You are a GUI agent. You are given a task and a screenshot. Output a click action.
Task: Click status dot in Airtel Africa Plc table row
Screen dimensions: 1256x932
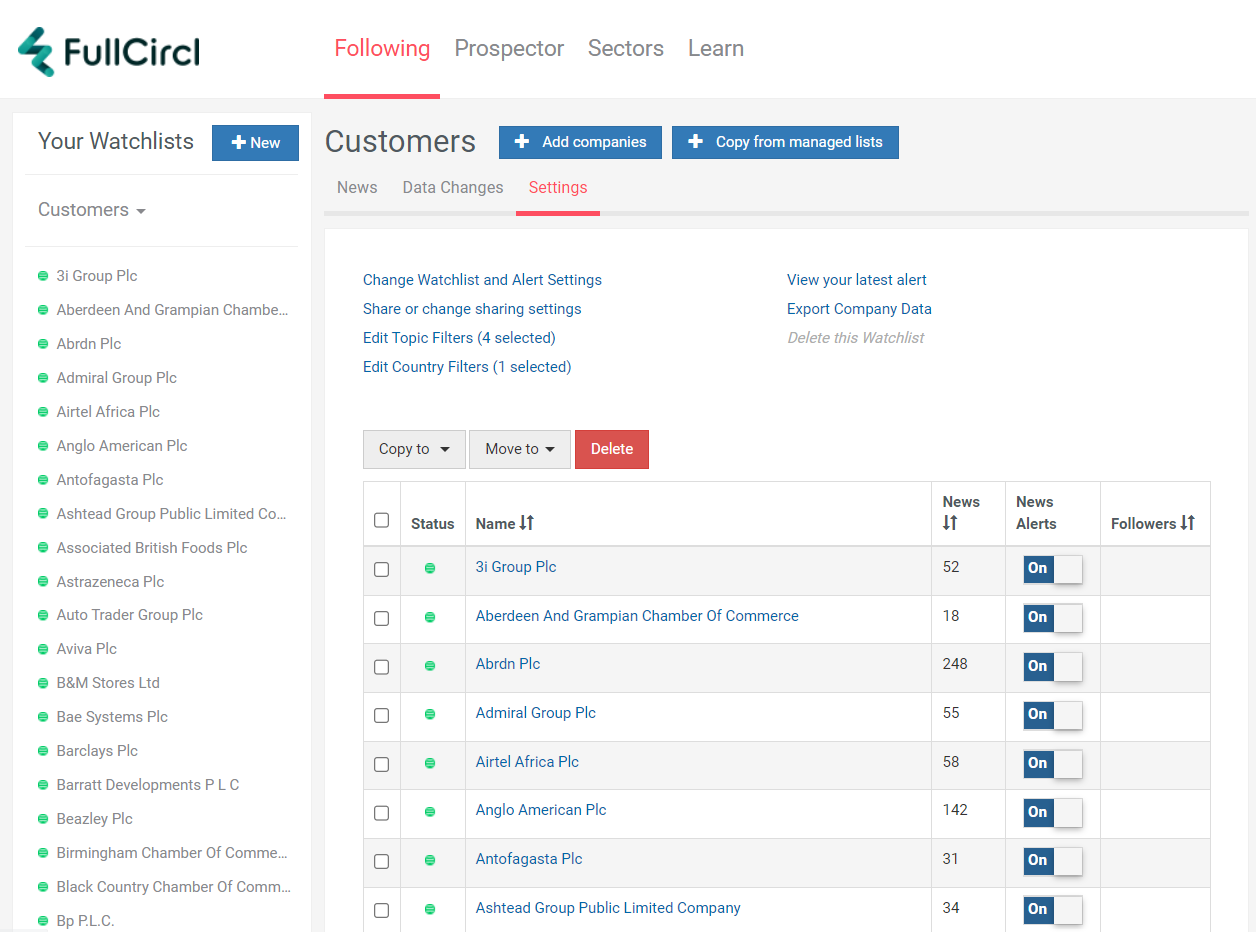pyautogui.click(x=430, y=763)
